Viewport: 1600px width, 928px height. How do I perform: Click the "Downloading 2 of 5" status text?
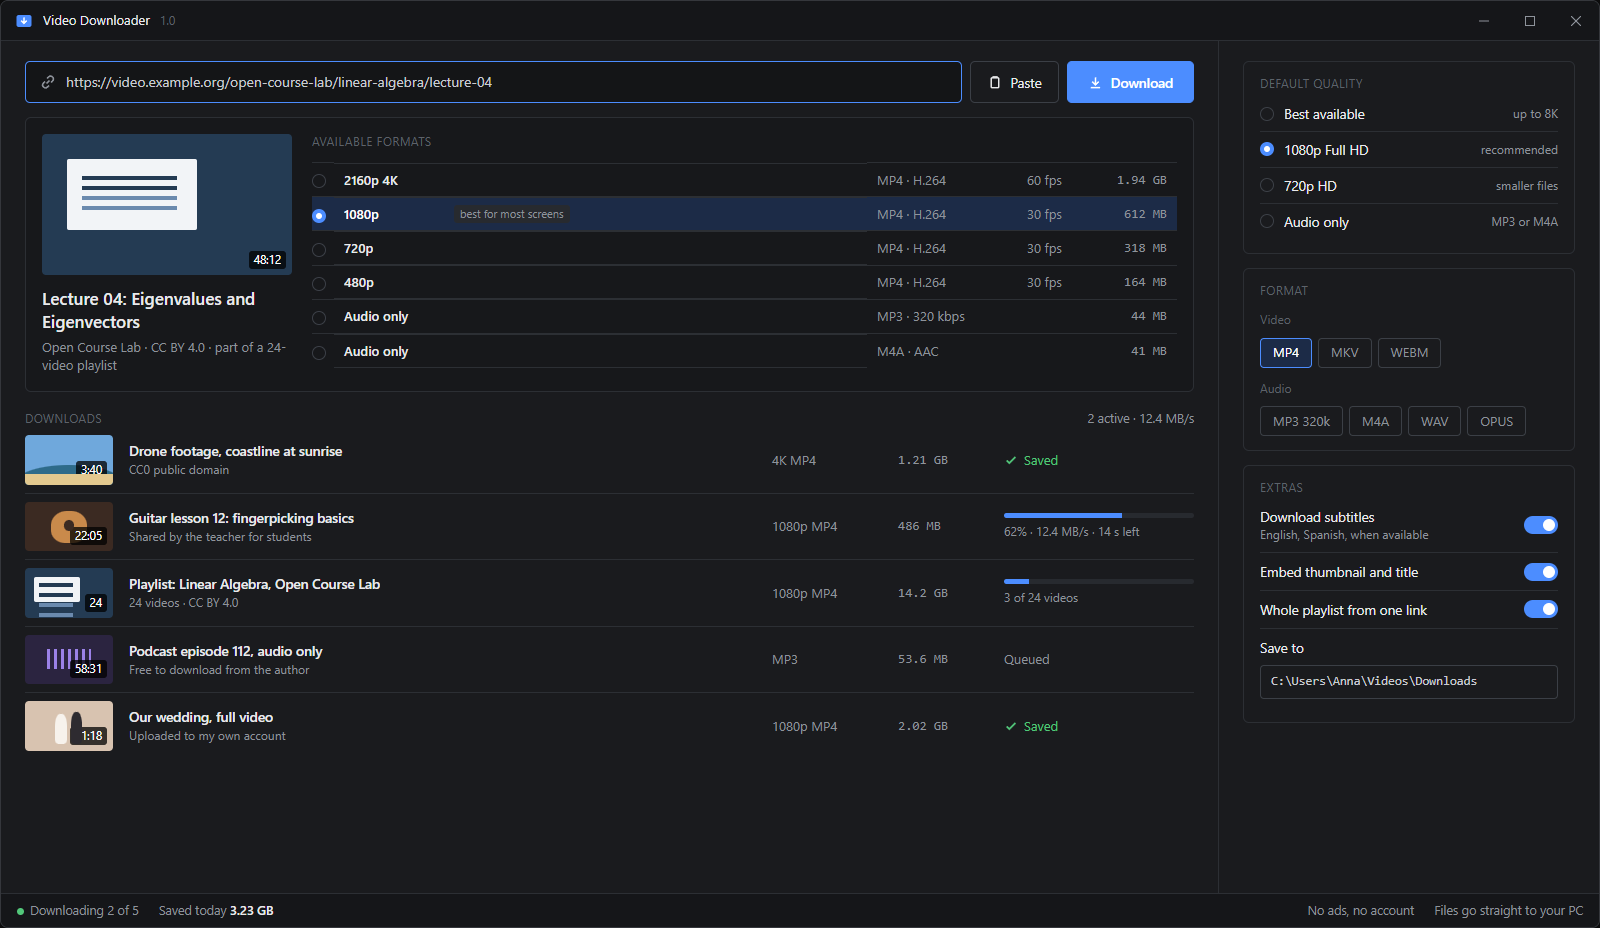[84, 911]
